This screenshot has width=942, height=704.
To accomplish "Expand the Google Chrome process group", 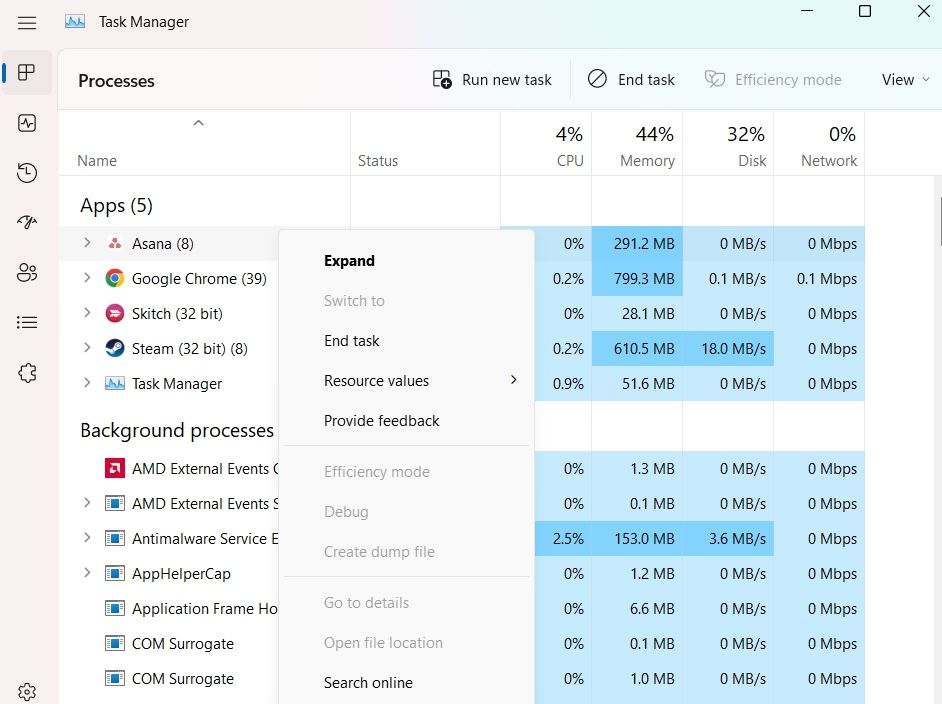I will tap(88, 278).
